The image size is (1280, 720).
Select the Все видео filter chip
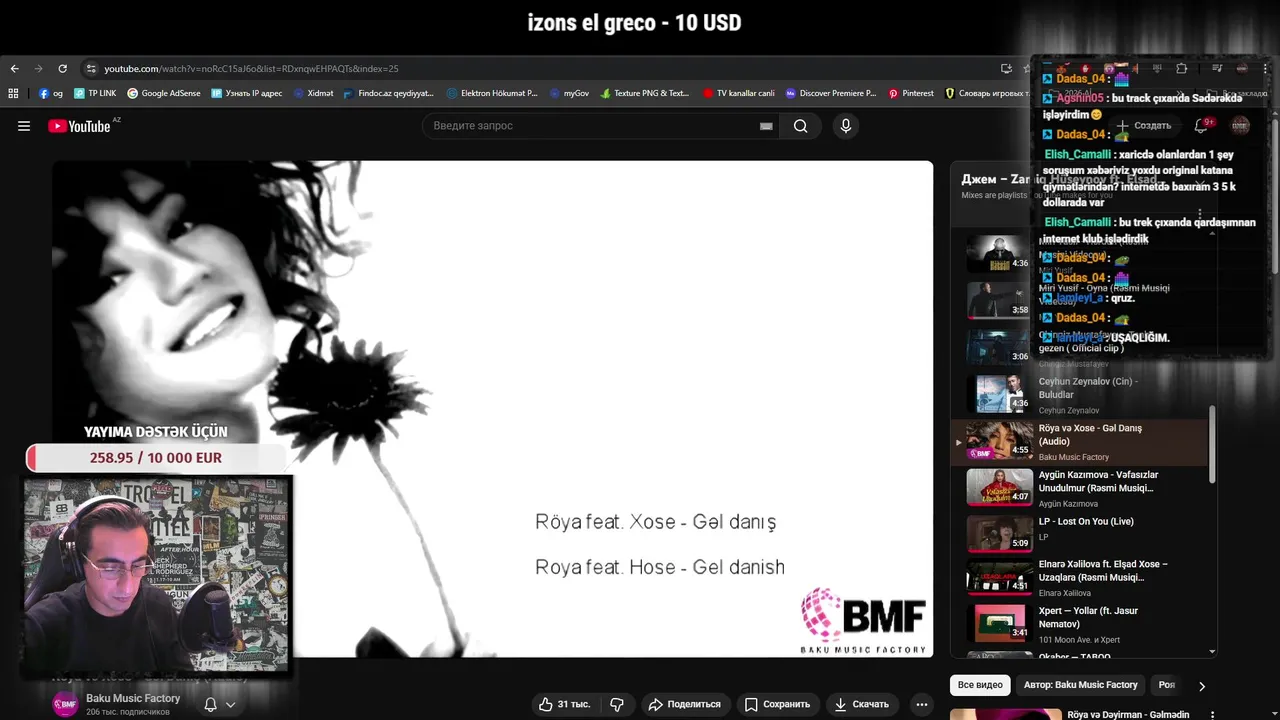(x=980, y=685)
